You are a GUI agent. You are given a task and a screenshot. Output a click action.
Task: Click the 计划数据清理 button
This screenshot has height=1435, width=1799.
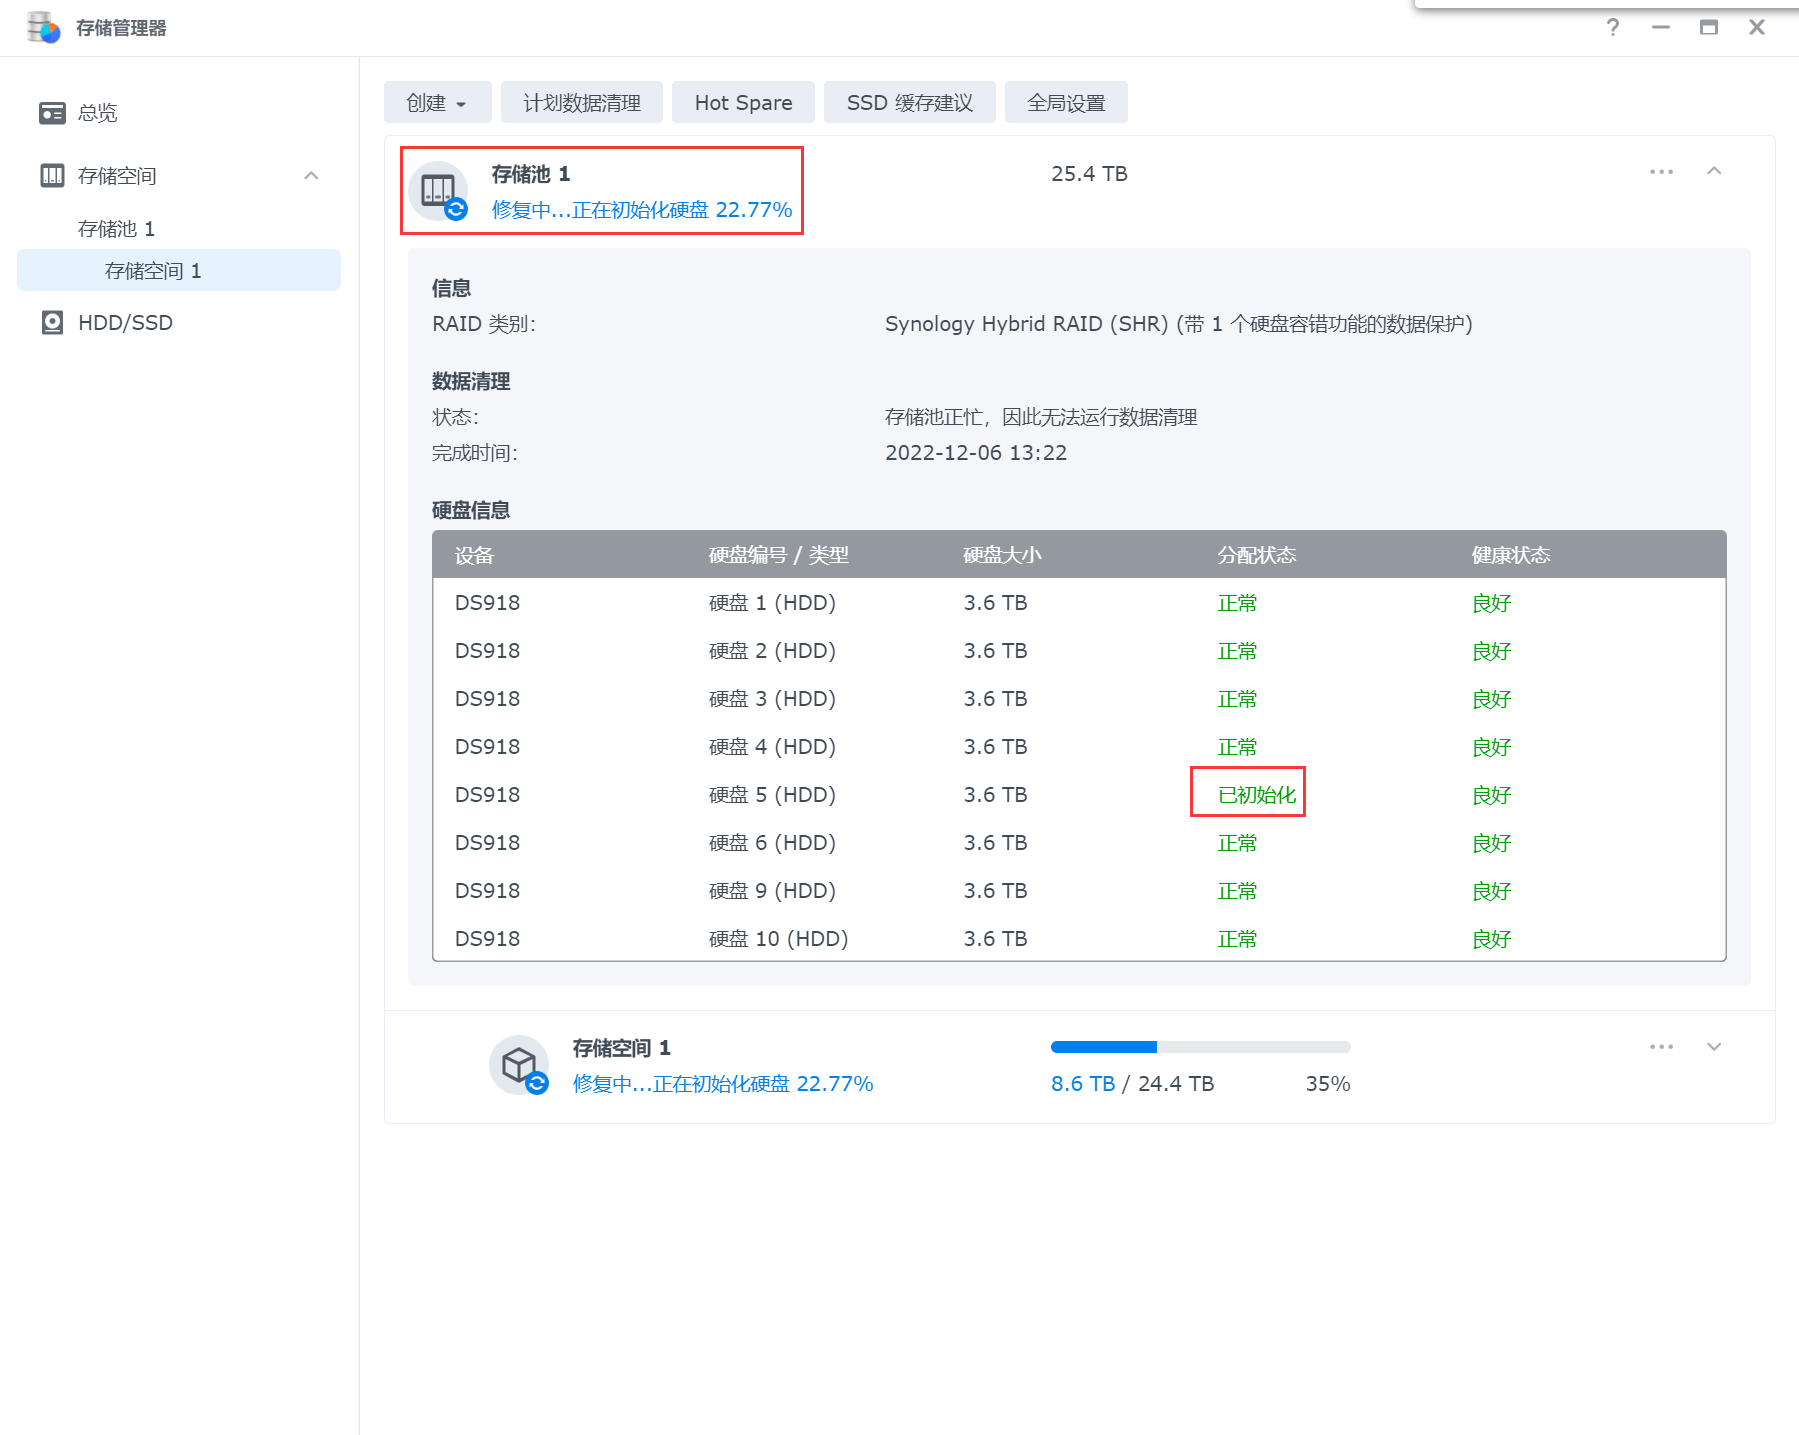pyautogui.click(x=581, y=103)
